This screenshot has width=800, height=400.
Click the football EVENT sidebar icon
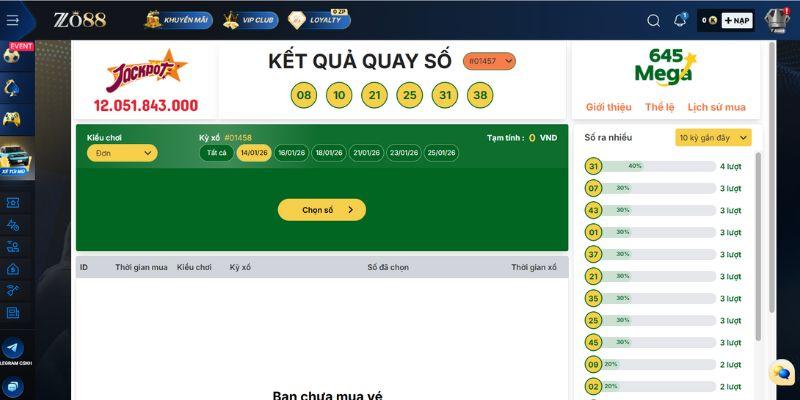tap(14, 55)
